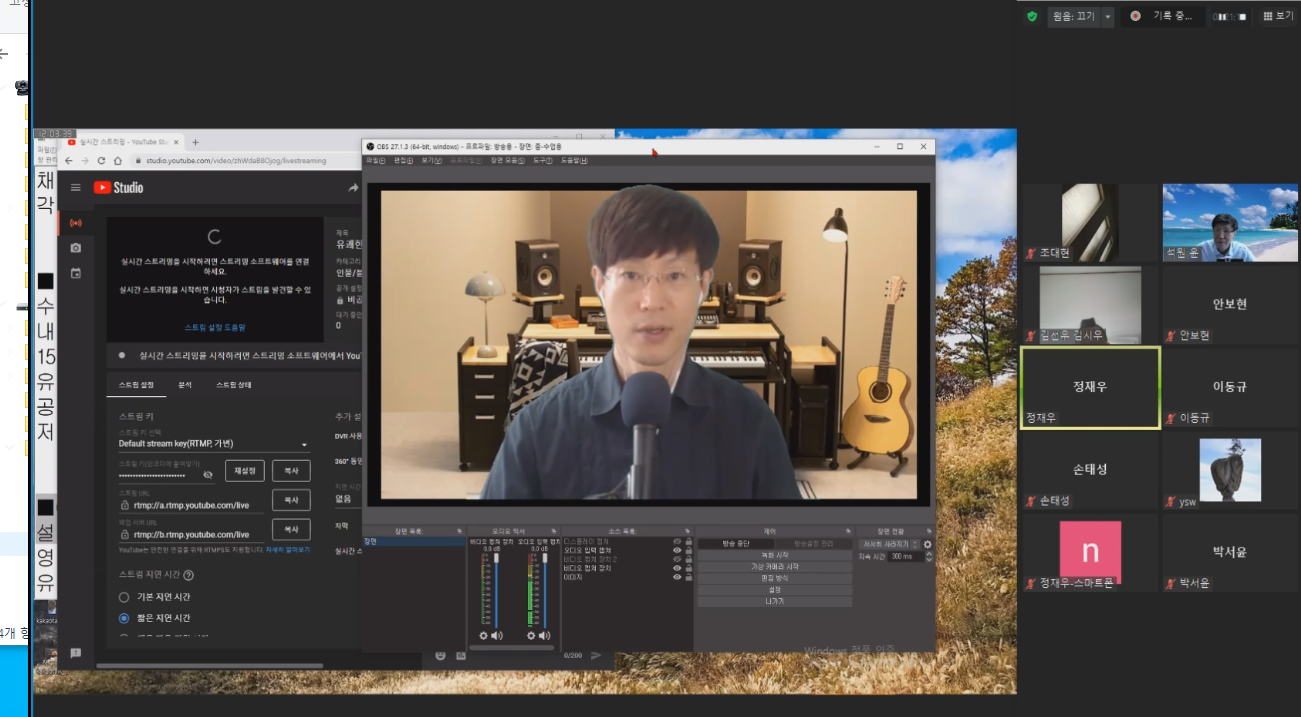Click the 녹화 시작 button in OBS
Image resolution: width=1301 pixels, height=717 pixels.
[x=774, y=555]
